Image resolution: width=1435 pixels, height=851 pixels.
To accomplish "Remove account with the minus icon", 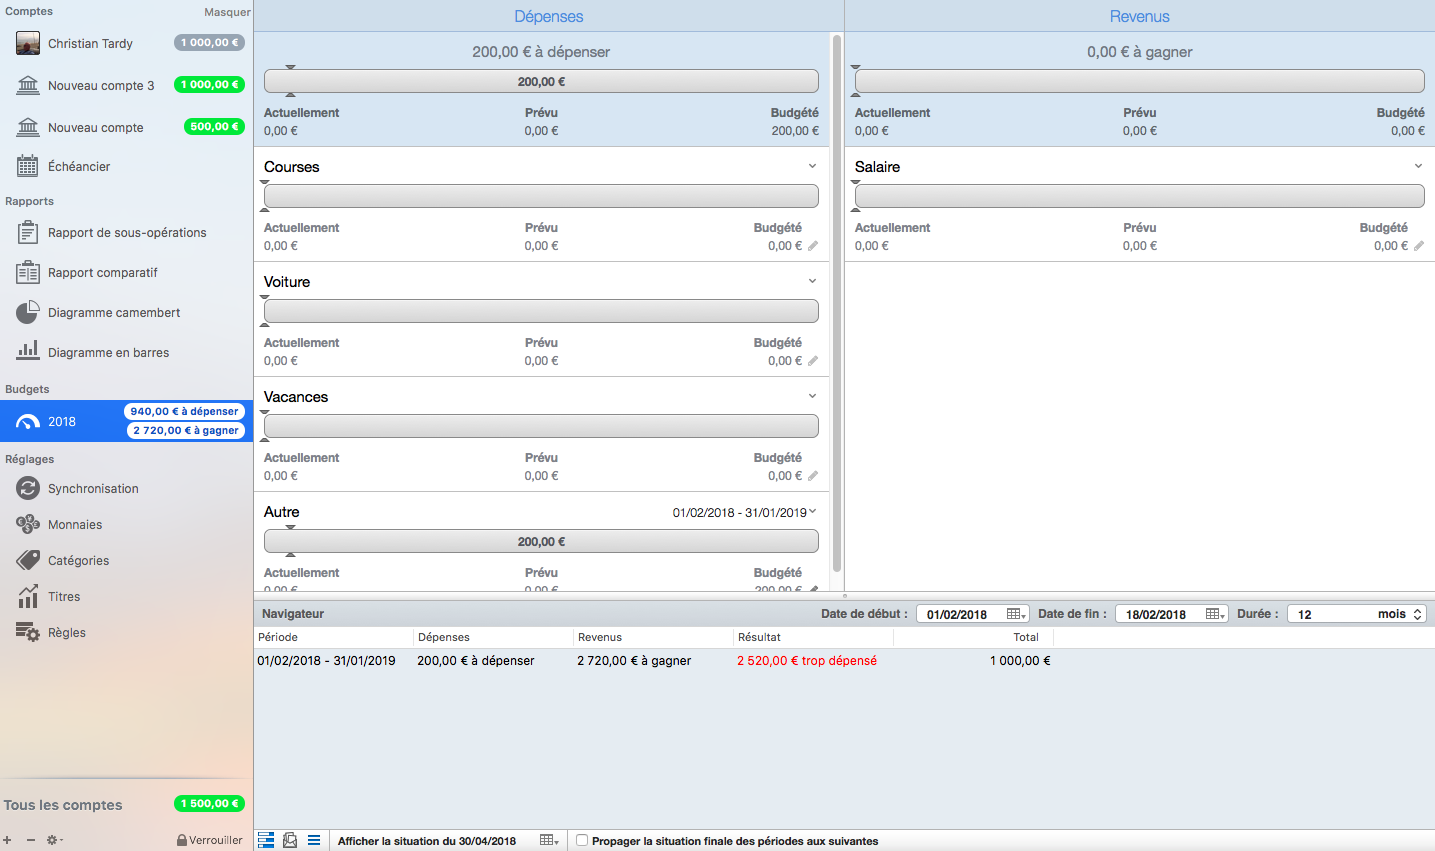I will (31, 840).
